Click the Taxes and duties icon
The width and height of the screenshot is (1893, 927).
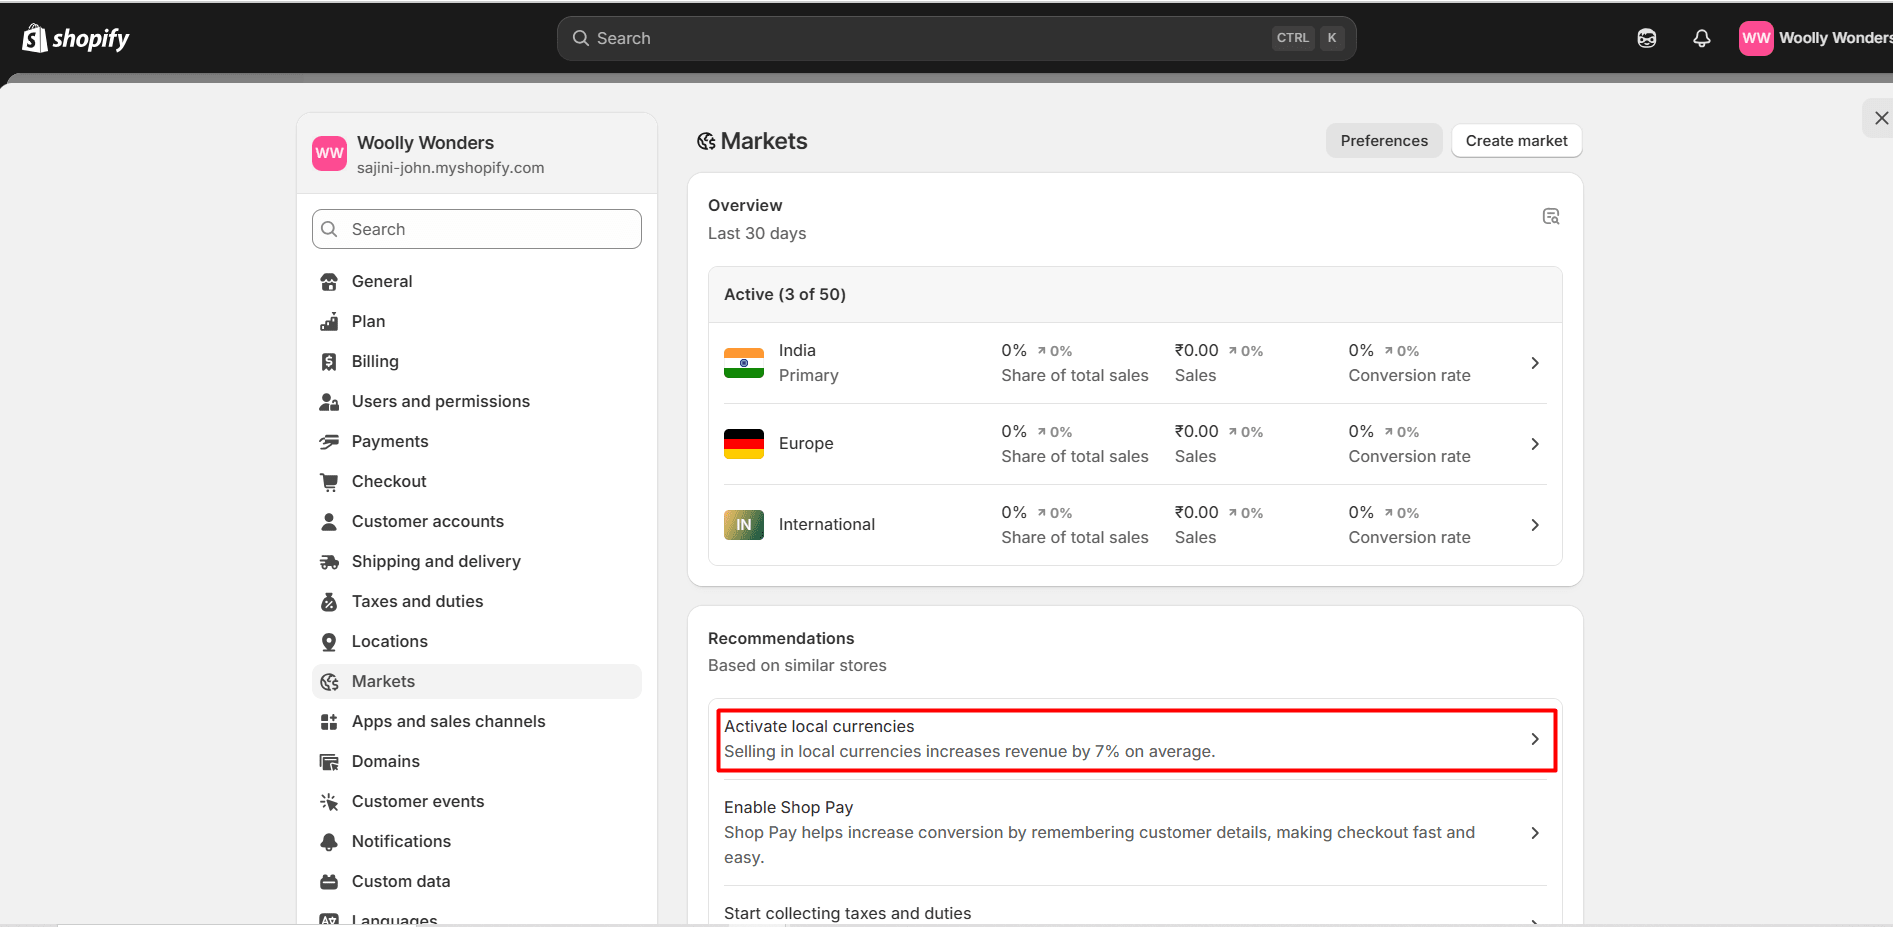point(329,602)
